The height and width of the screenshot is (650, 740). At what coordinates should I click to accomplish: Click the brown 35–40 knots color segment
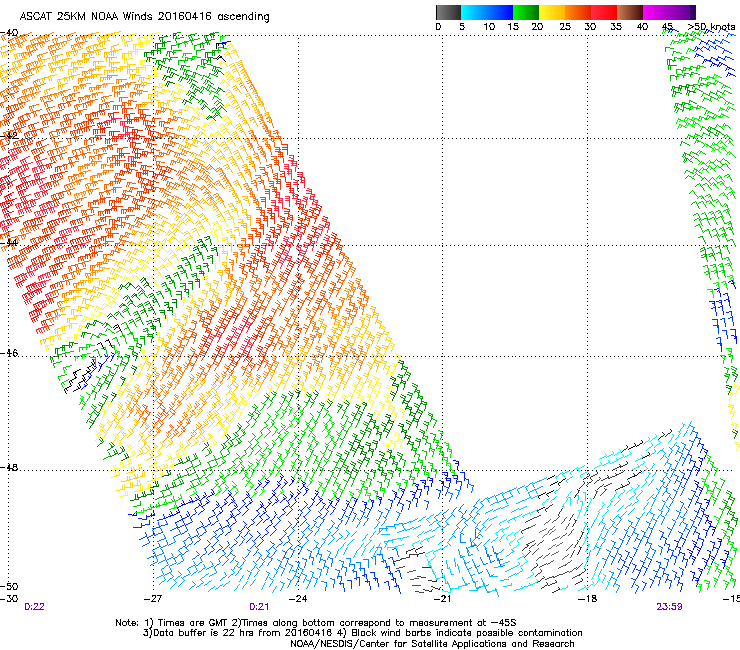(630, 12)
